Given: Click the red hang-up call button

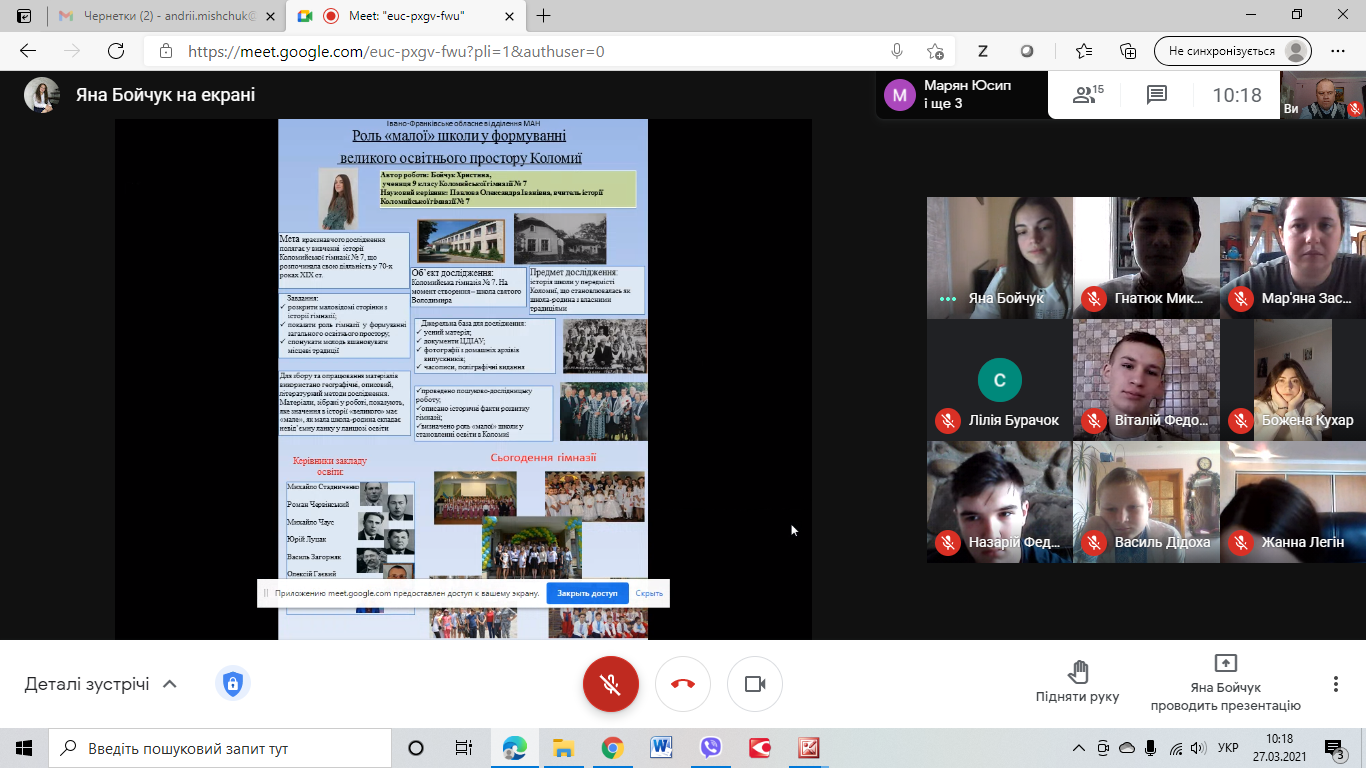Looking at the screenshot, I should pos(683,684).
